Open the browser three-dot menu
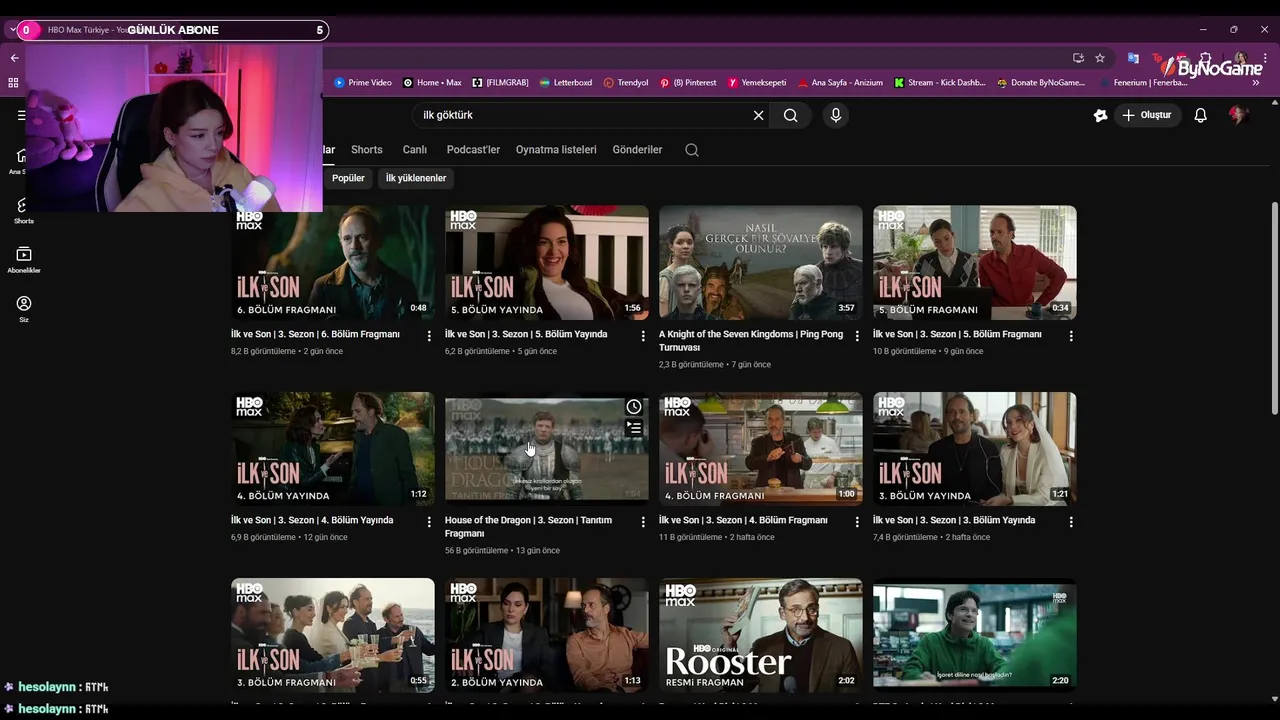 coord(1266,58)
